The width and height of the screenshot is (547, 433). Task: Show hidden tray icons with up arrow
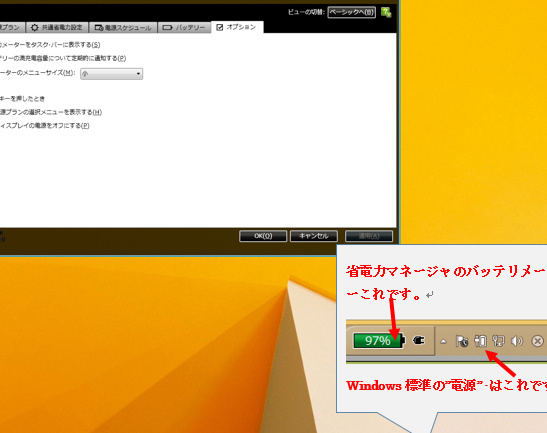[443, 341]
